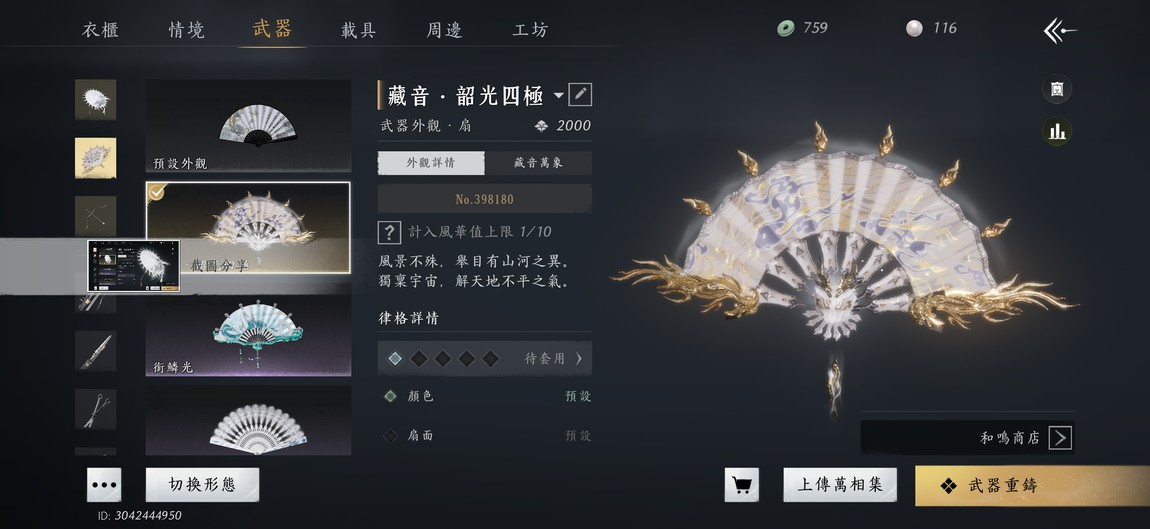Image resolution: width=1150 pixels, height=529 pixels.
Task: Click the question mark help icon
Action: (389, 233)
